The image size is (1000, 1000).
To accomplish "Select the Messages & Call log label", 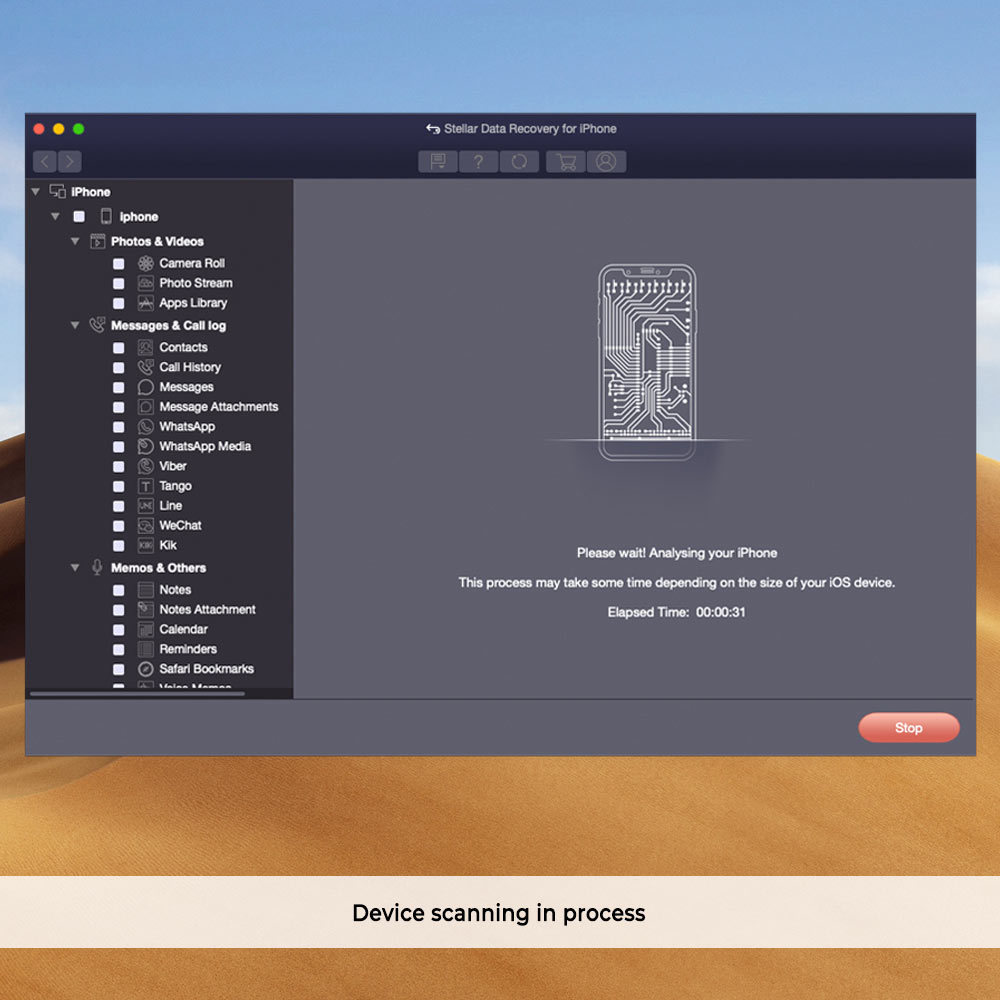I will 168,326.
